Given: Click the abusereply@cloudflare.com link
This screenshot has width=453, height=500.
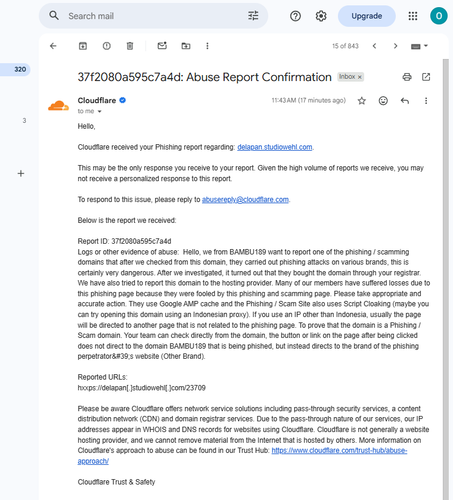Looking at the screenshot, I should [245, 200].
